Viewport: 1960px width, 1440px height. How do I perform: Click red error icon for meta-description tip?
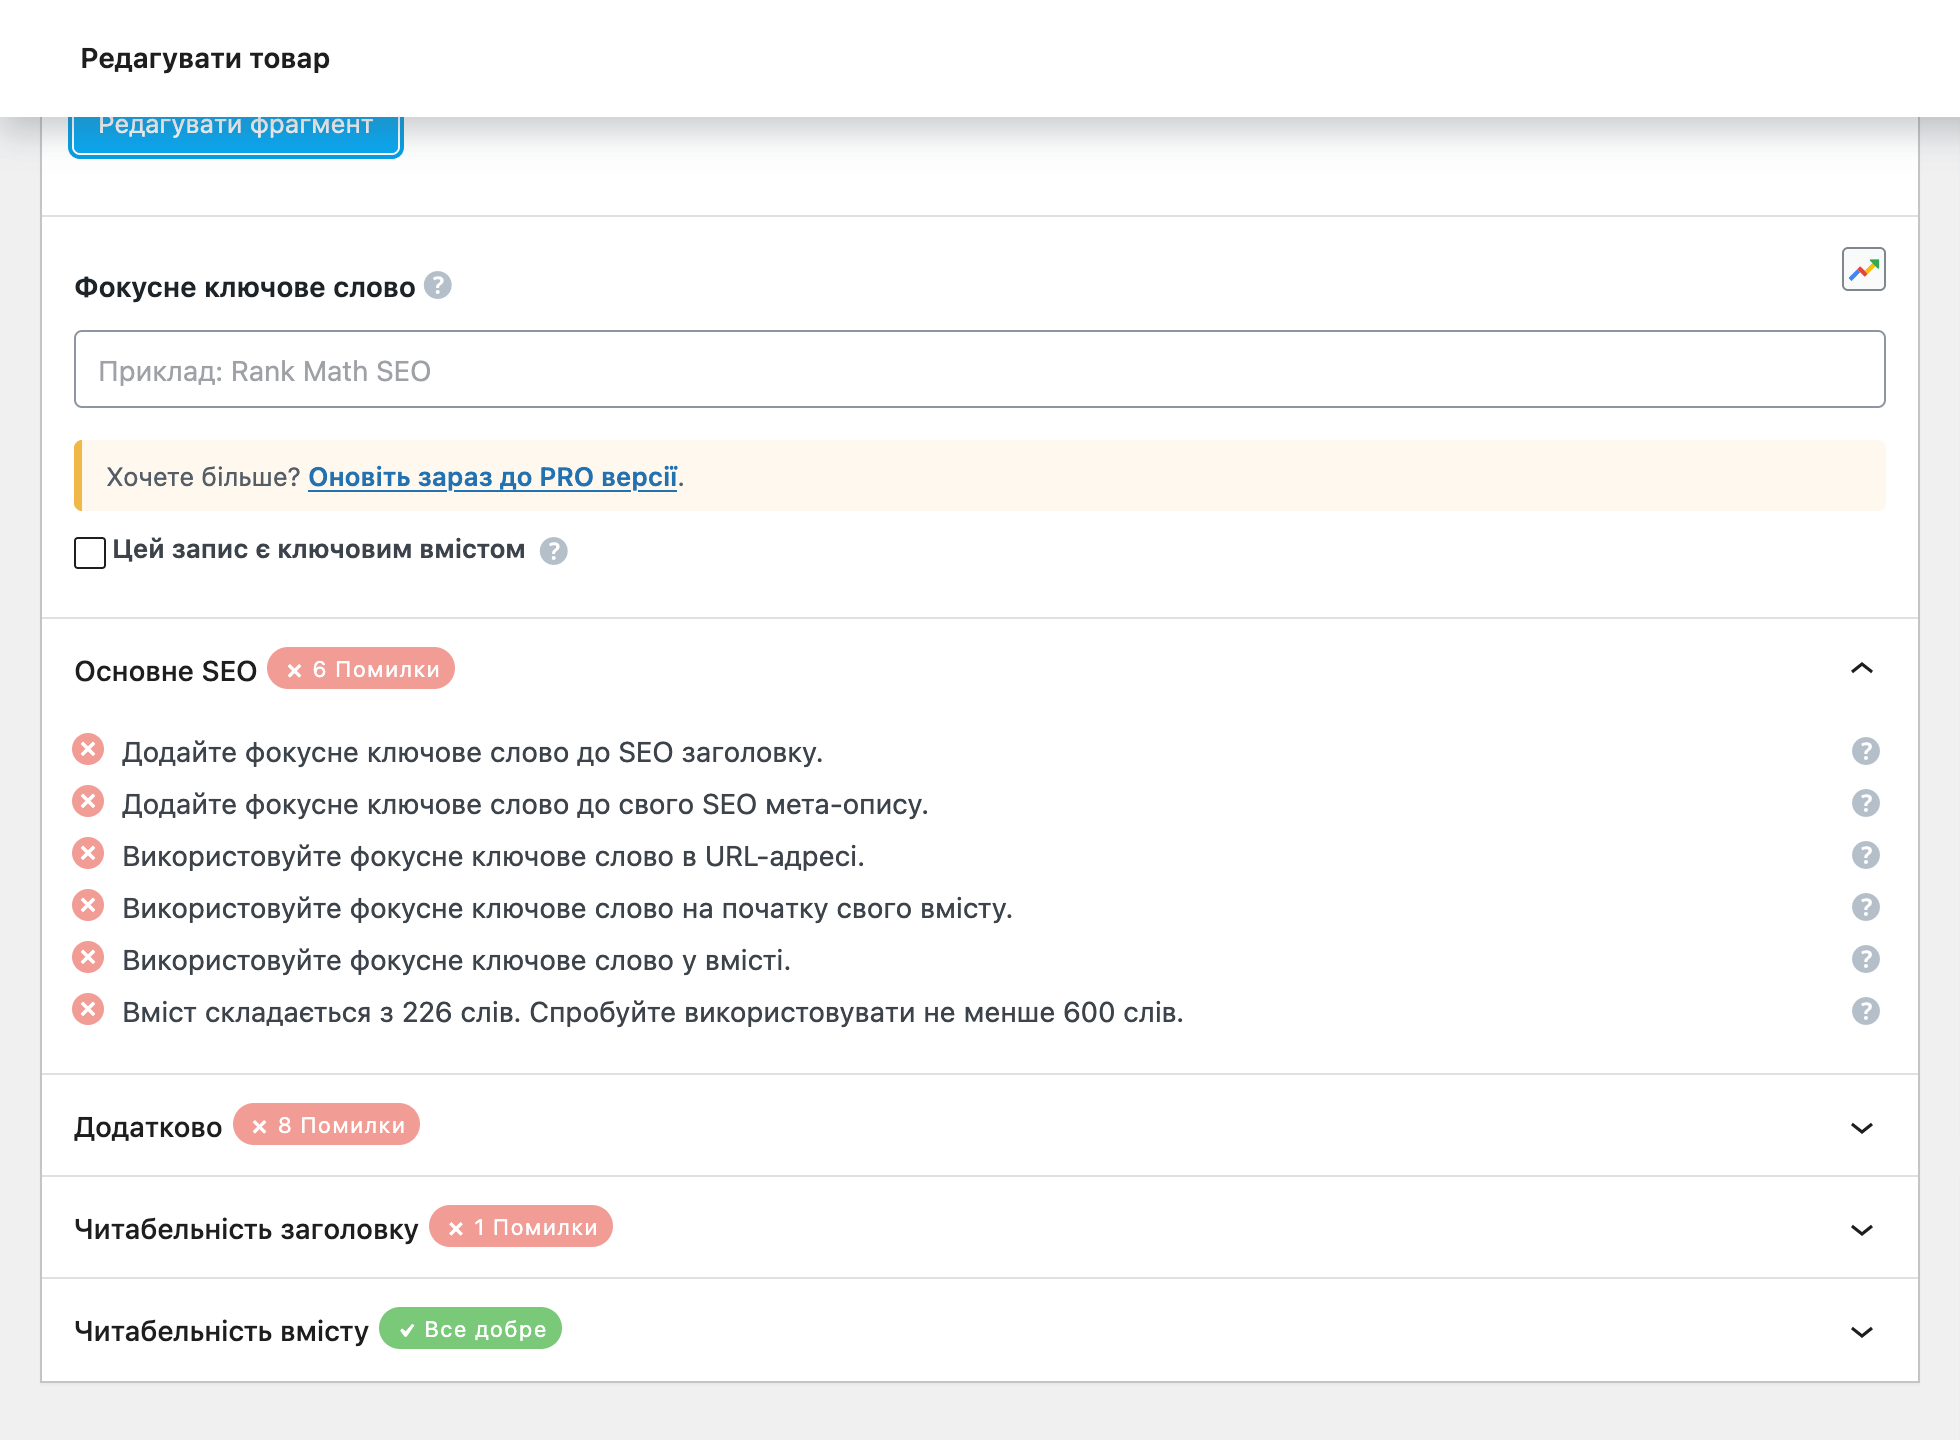tap(88, 801)
